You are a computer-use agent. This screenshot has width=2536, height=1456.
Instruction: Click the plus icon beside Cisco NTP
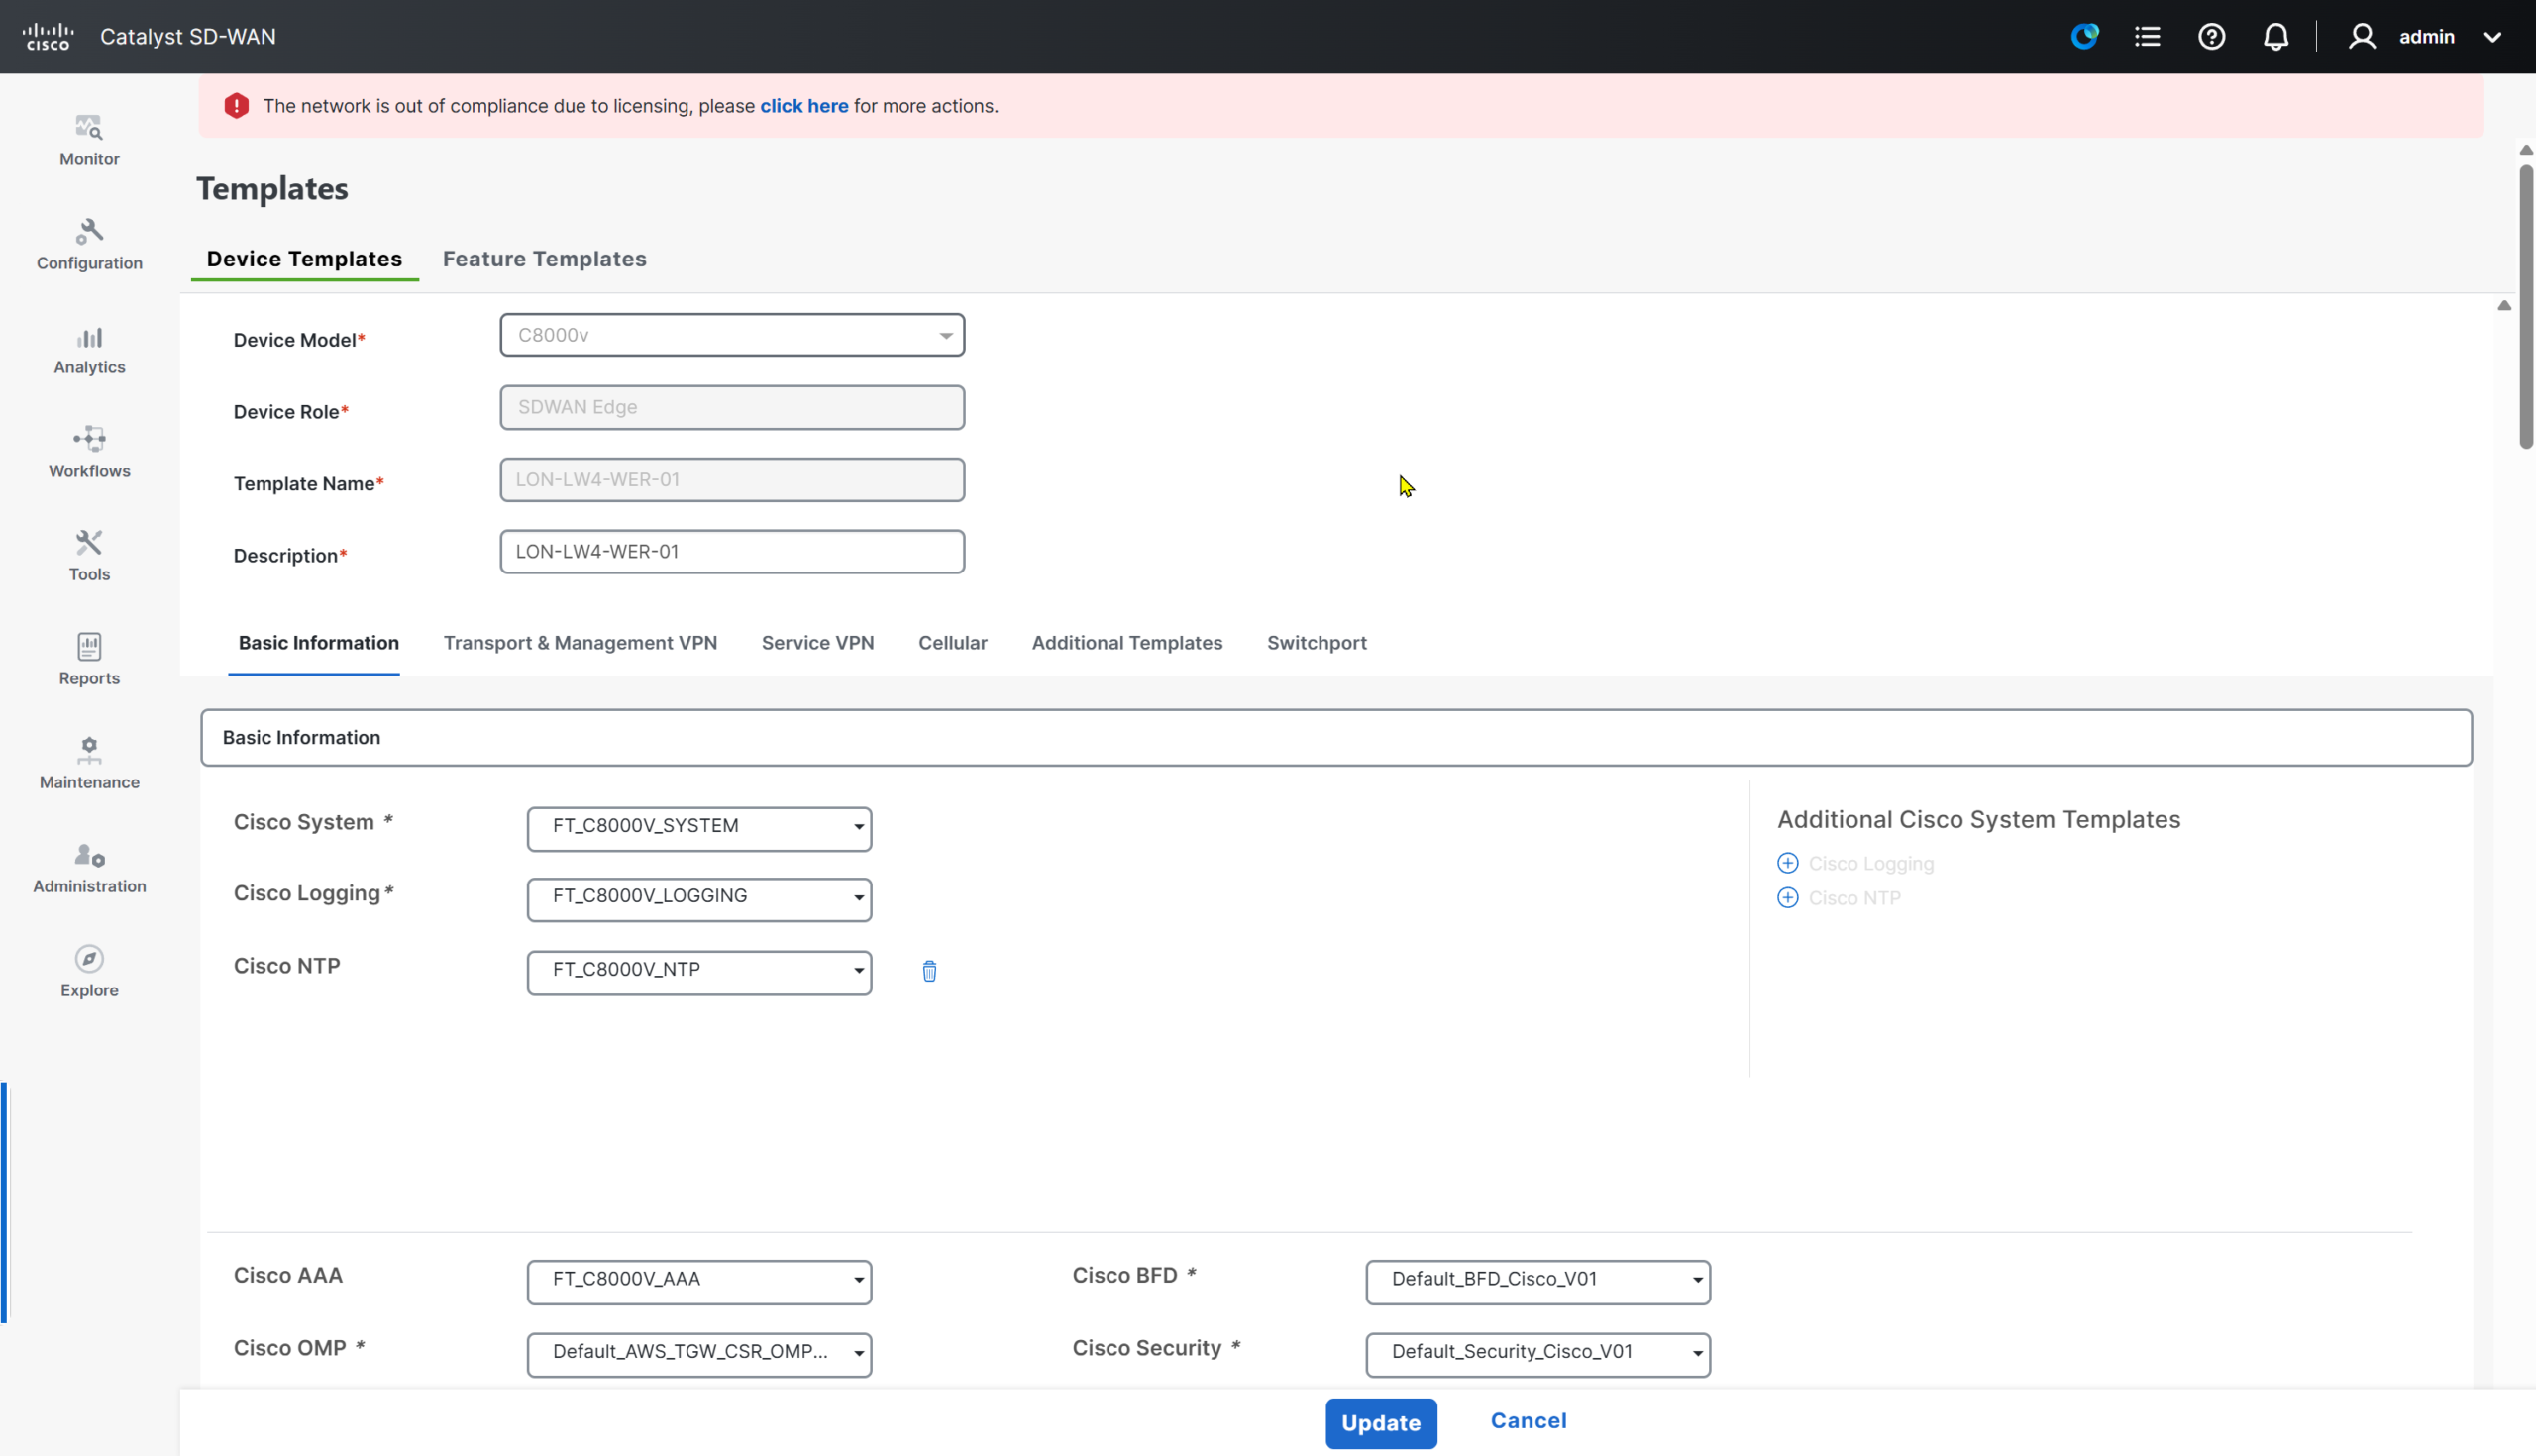point(1787,898)
